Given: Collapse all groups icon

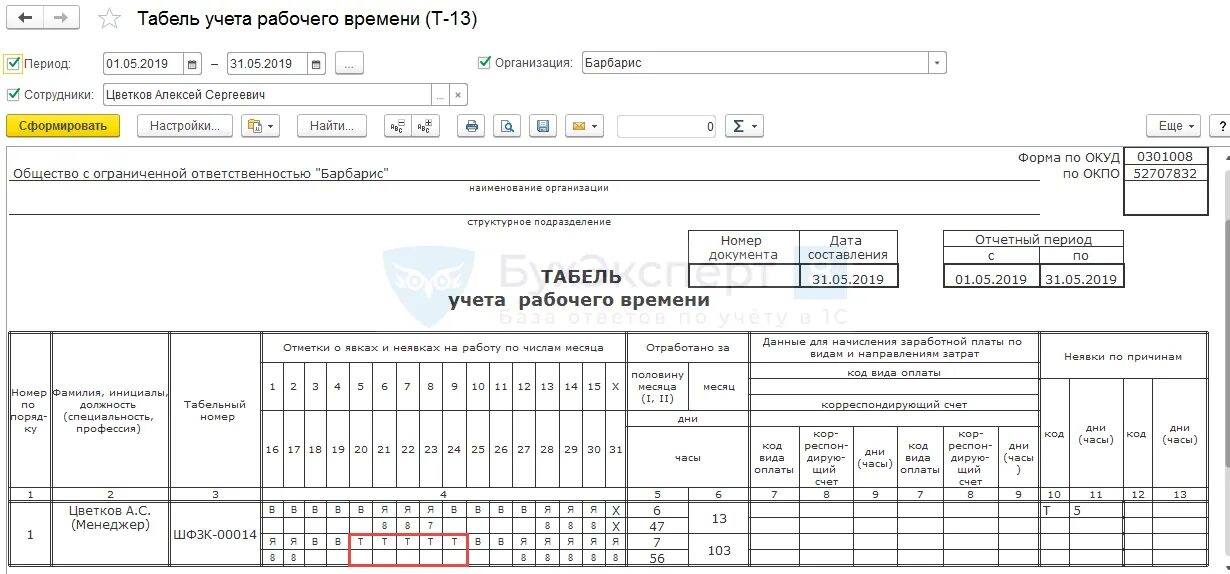Looking at the screenshot, I should [397, 126].
